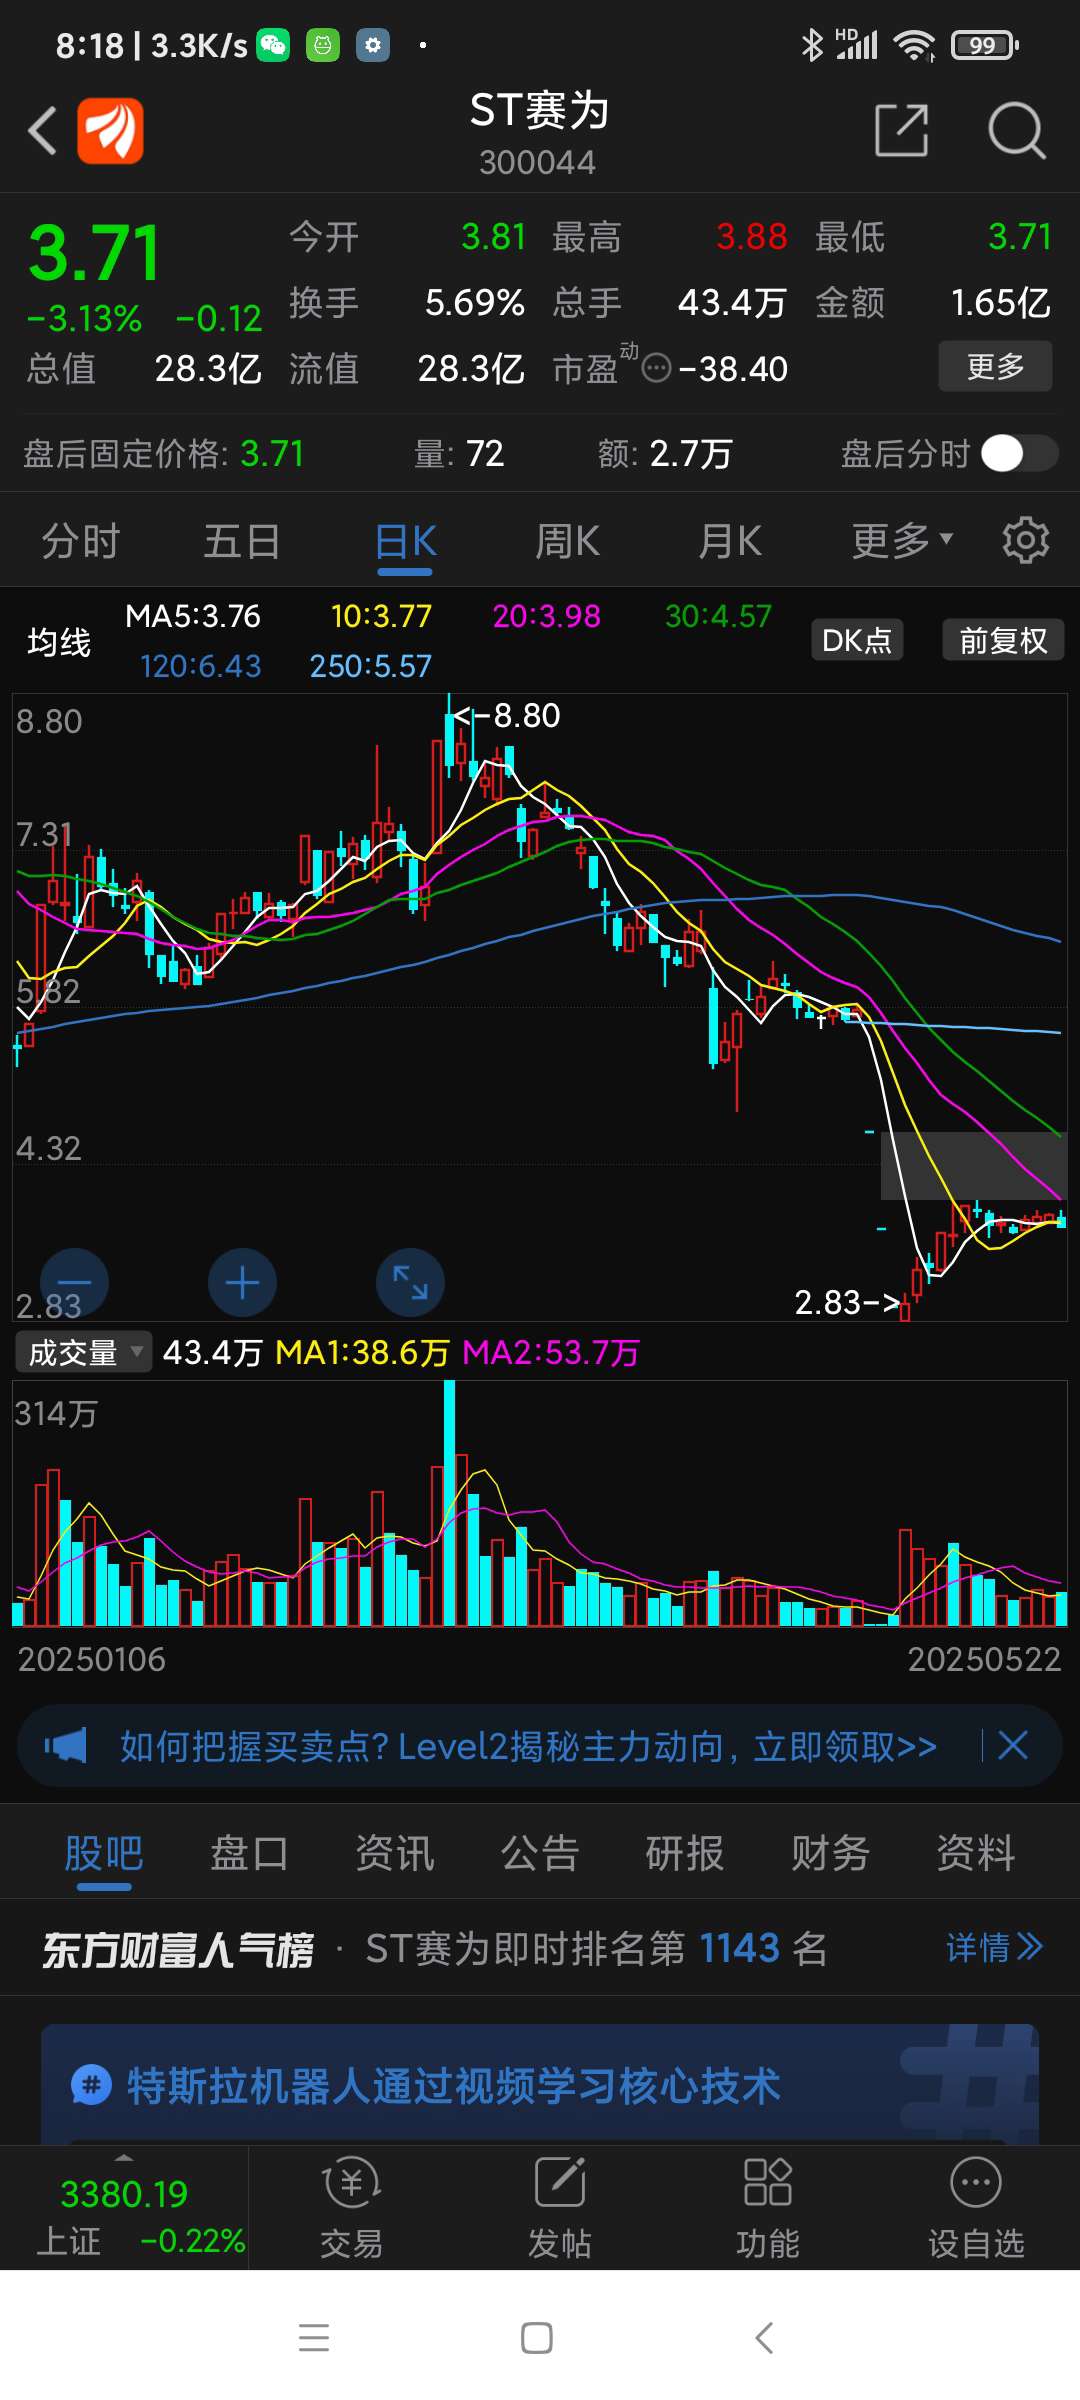Switch to 月K chart tab
This screenshot has width=1080, height=2400.
pos(729,541)
